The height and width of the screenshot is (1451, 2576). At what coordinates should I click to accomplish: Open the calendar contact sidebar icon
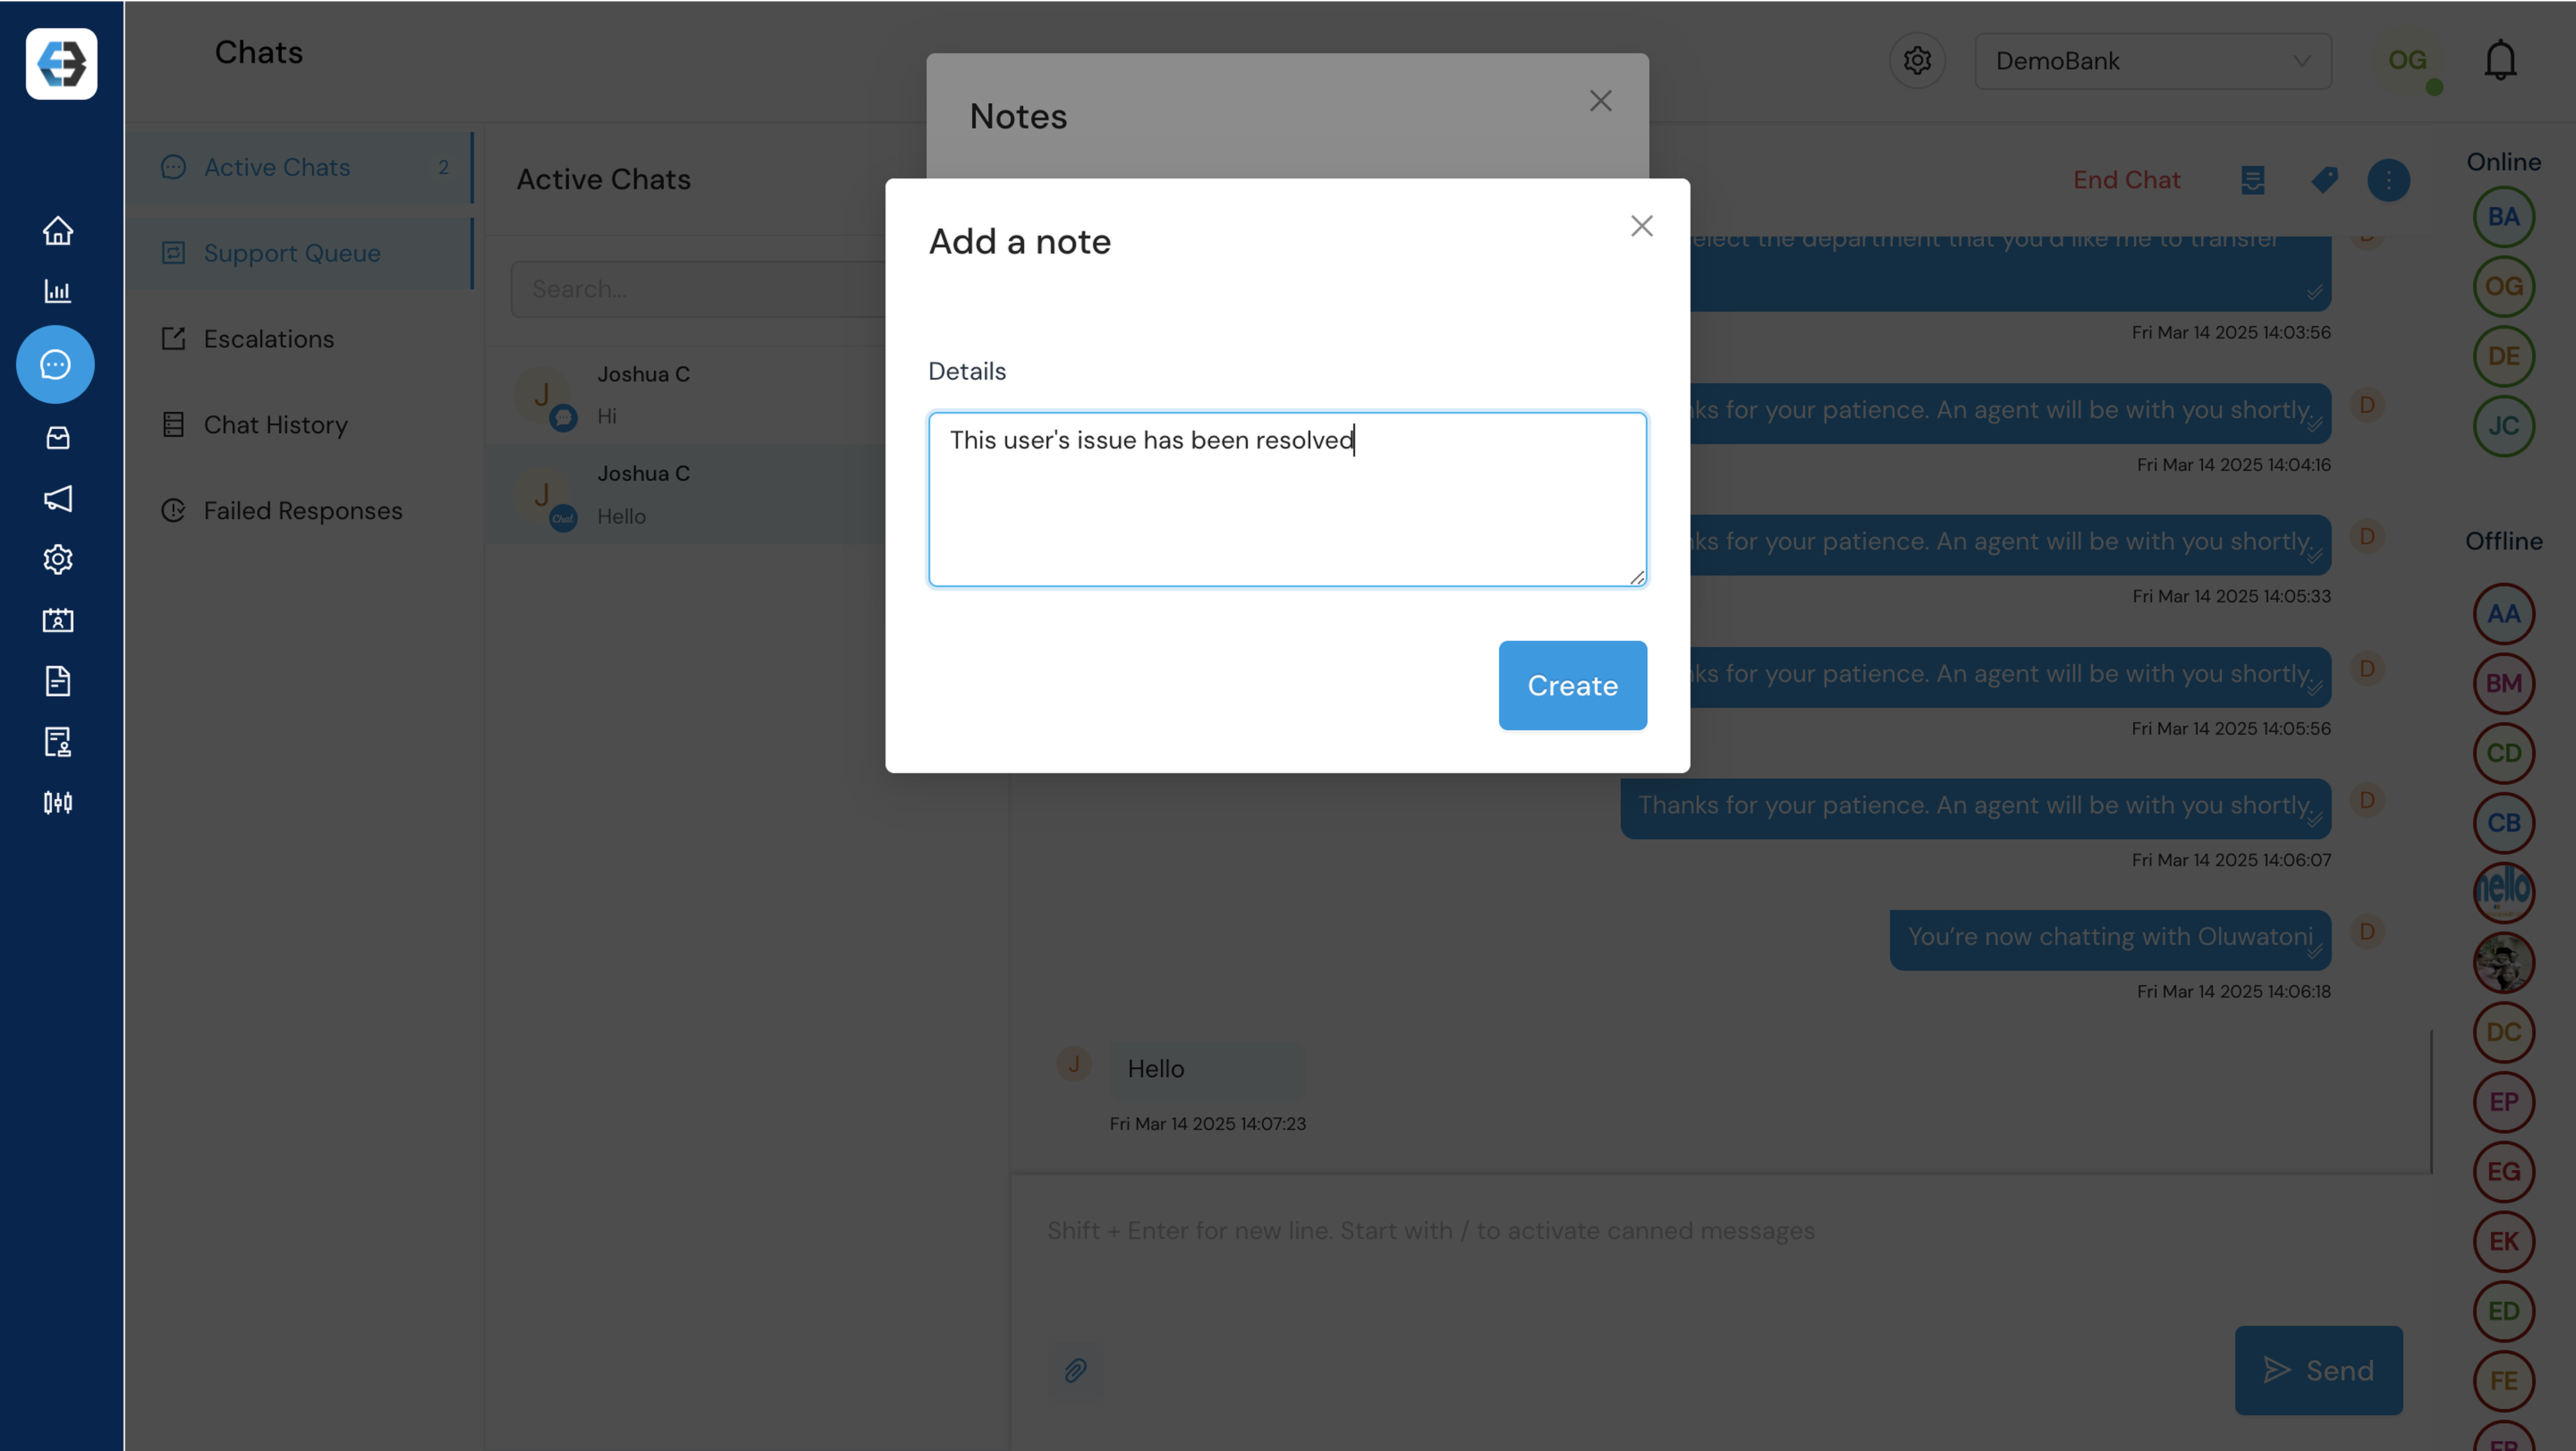[x=58, y=620]
